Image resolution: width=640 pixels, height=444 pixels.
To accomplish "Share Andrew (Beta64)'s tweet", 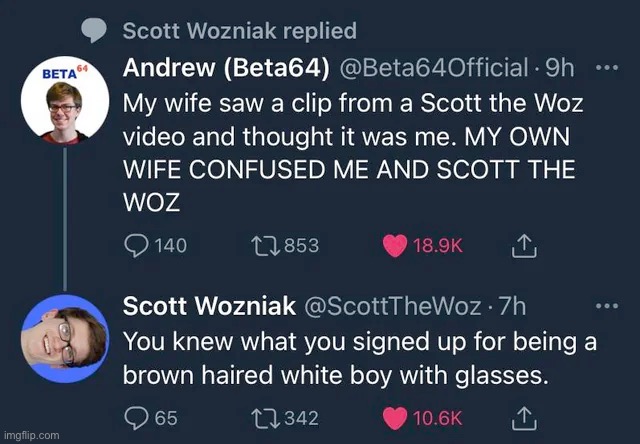I will pos(522,245).
